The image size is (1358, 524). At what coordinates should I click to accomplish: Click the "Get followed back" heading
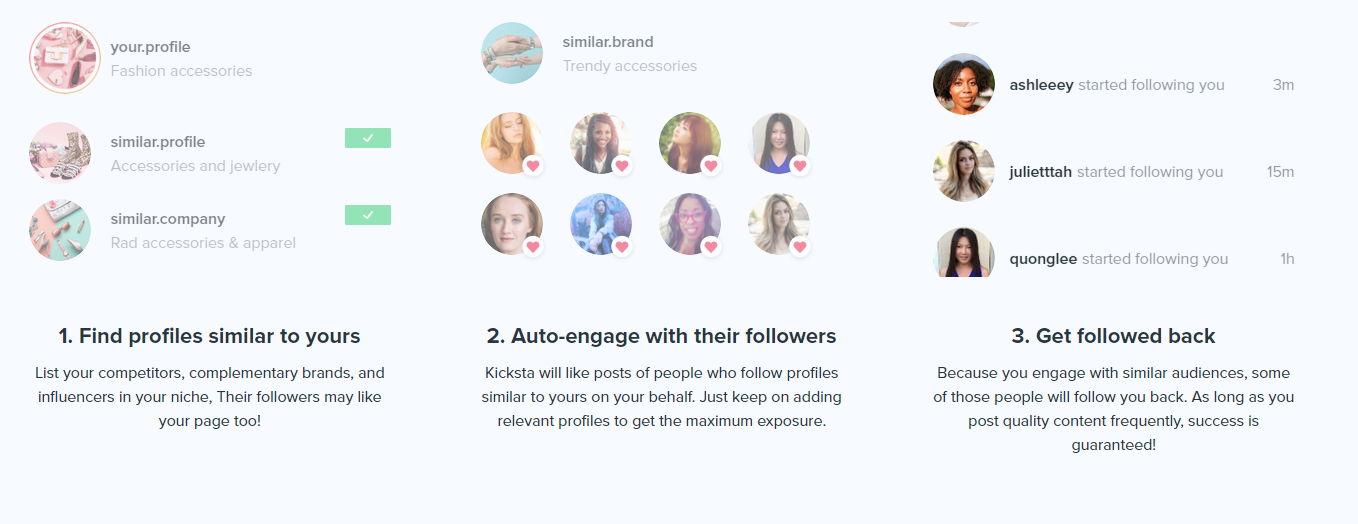coord(1113,336)
